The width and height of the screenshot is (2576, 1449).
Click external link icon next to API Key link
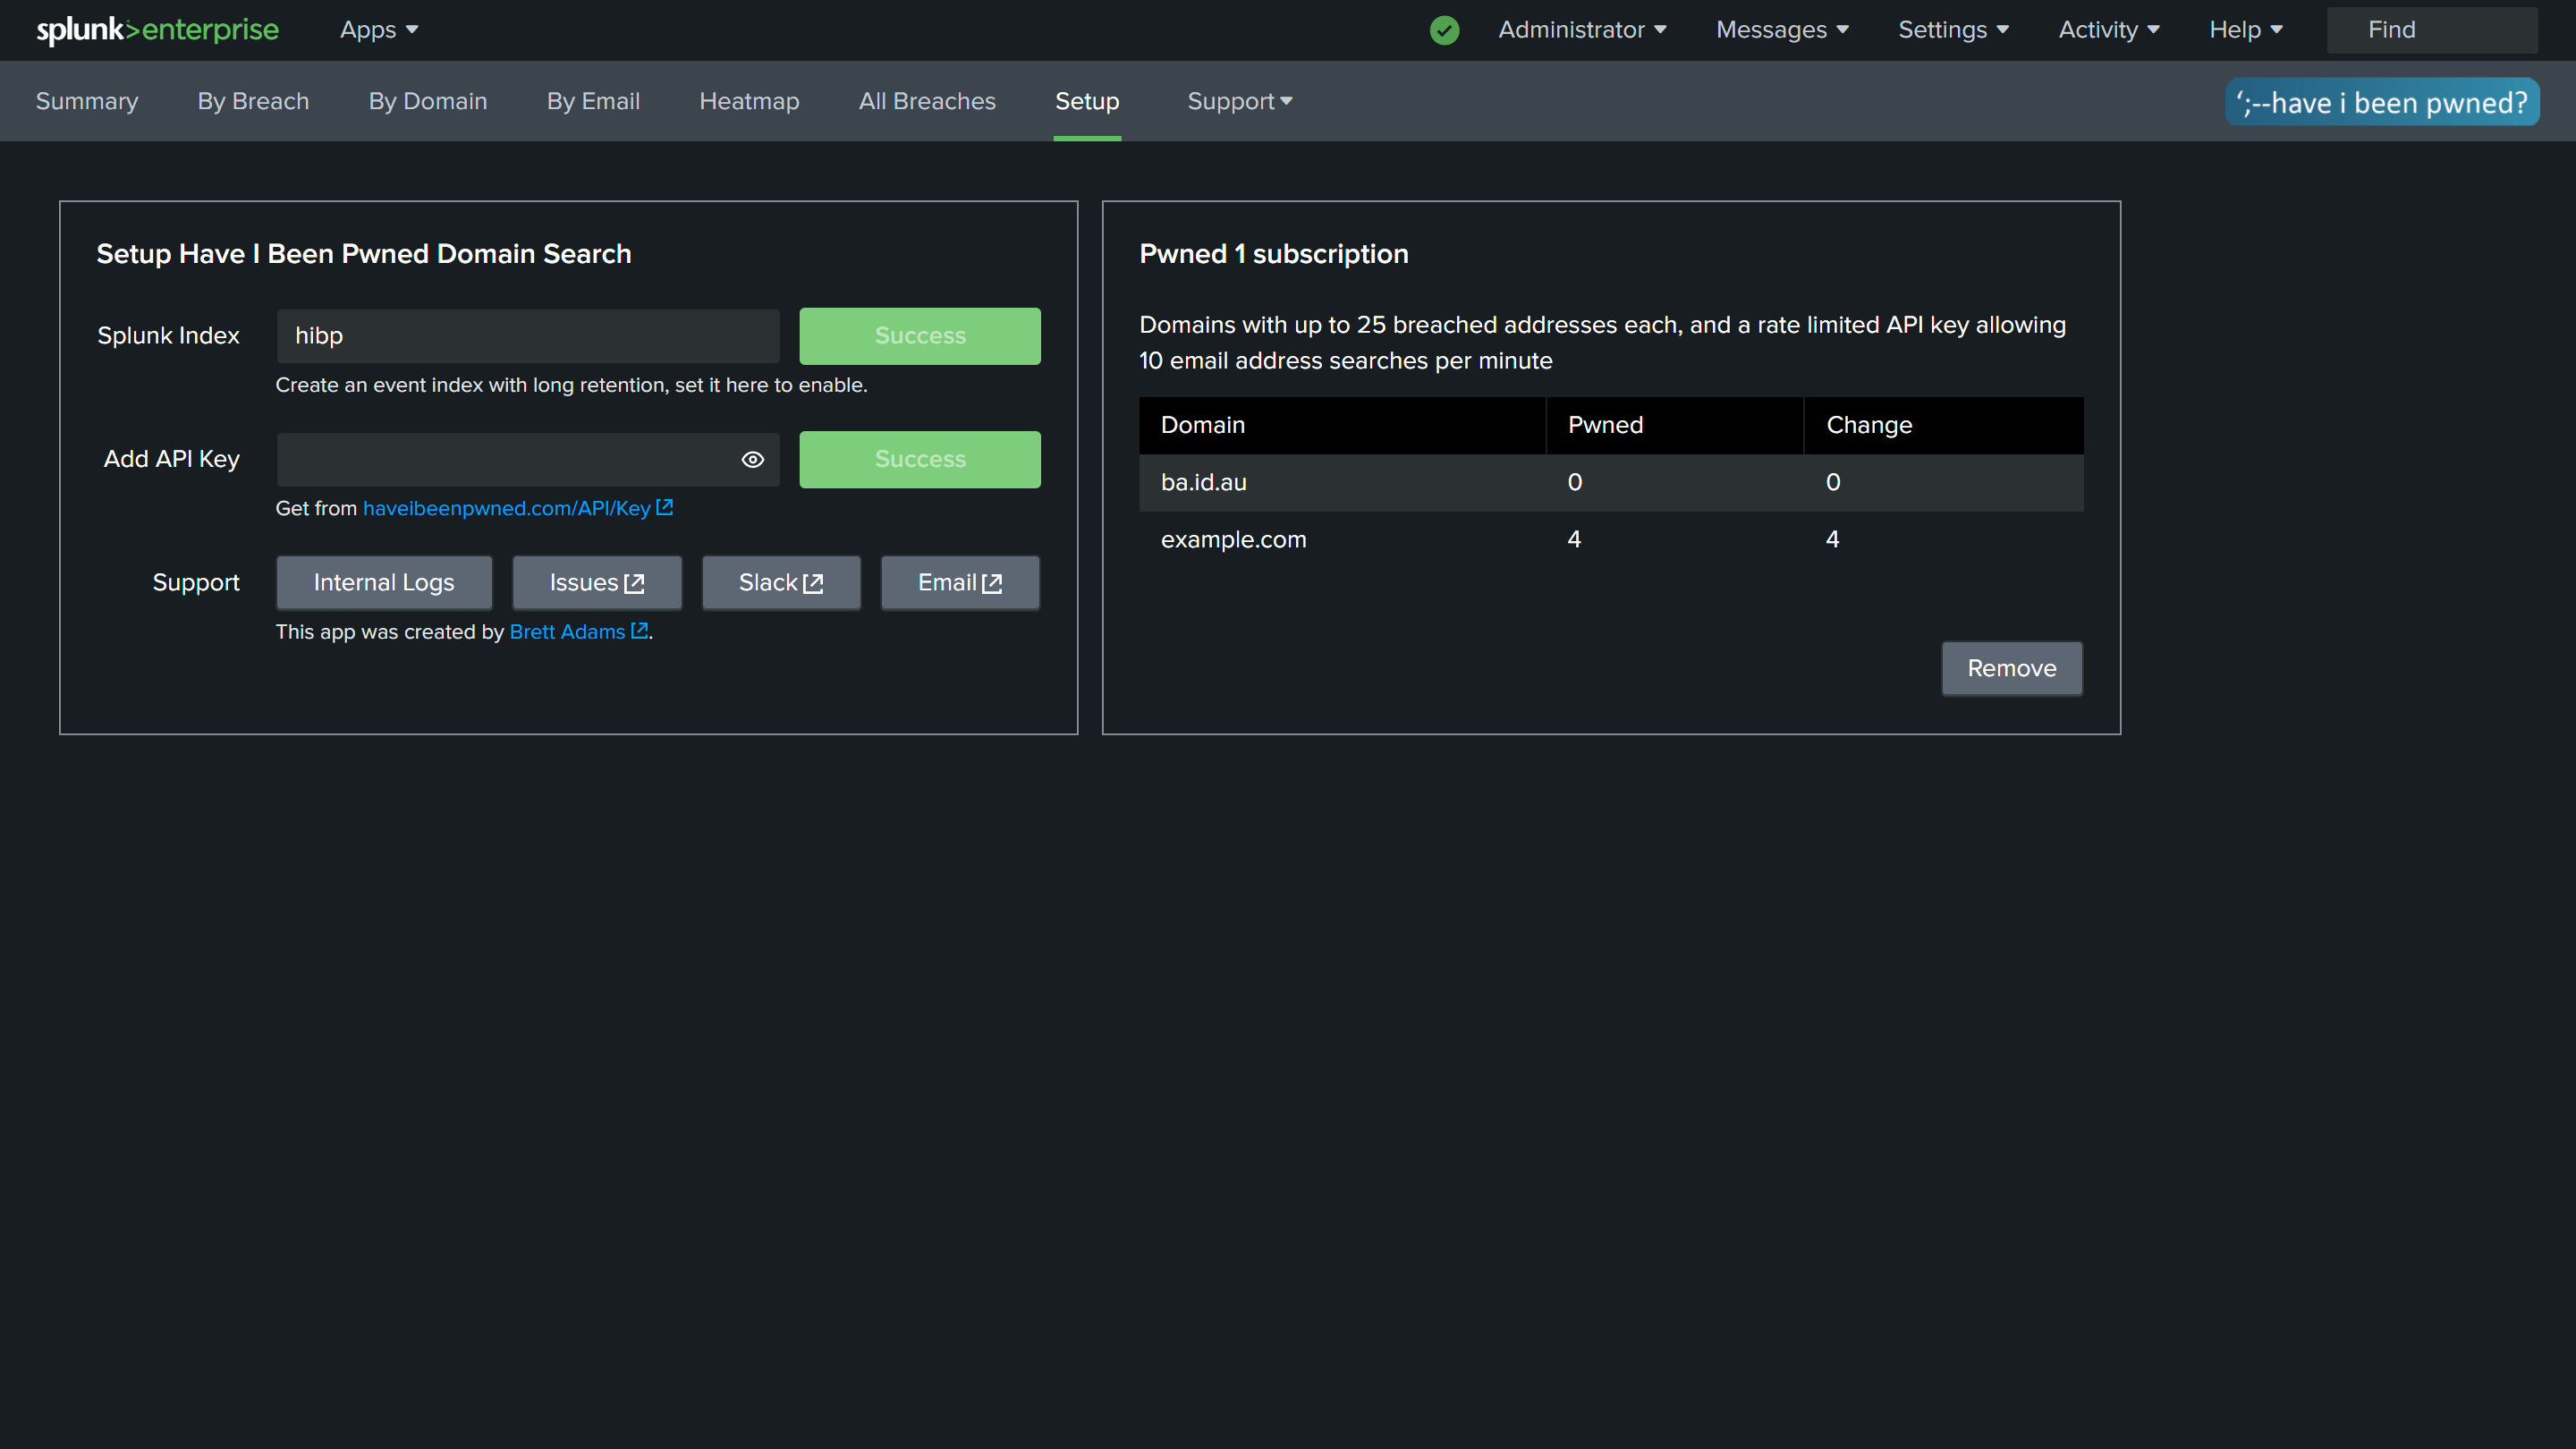pos(665,508)
